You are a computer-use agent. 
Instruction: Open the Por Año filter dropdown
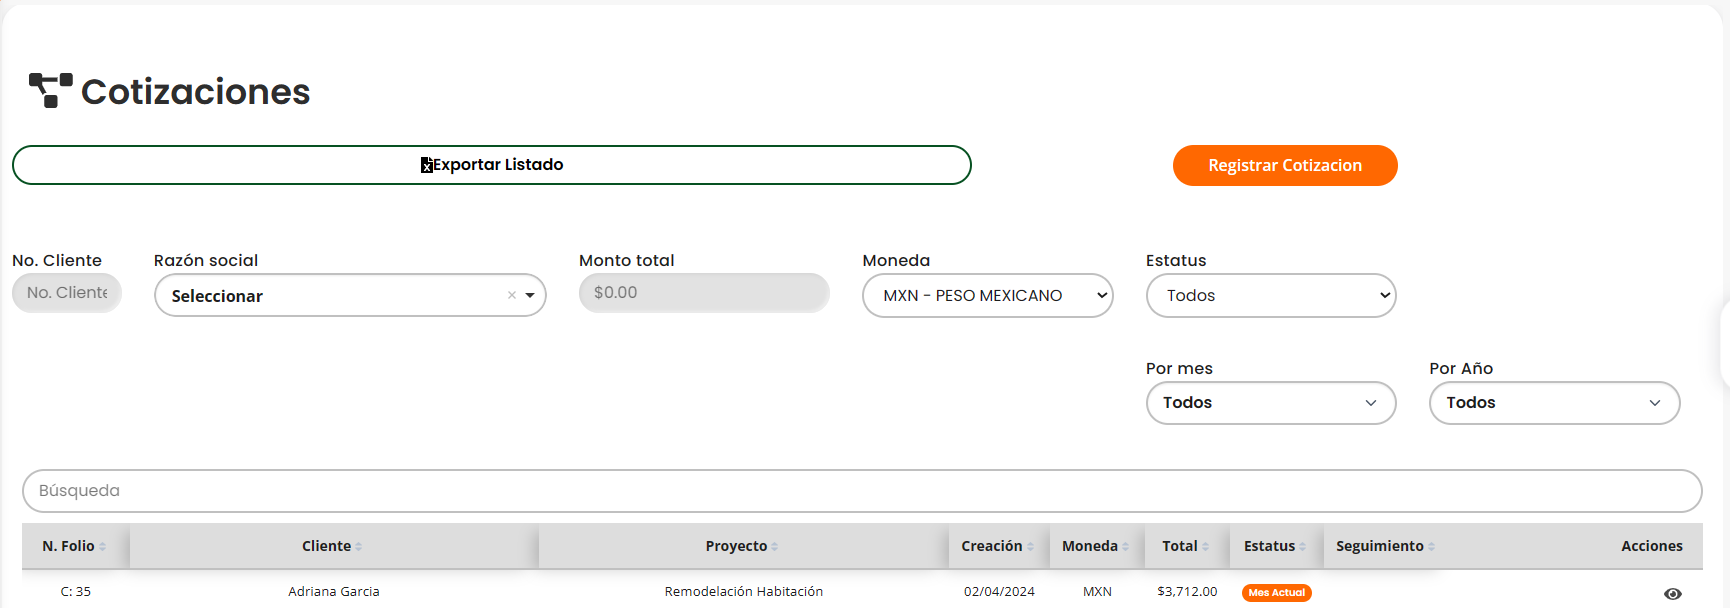click(1554, 403)
